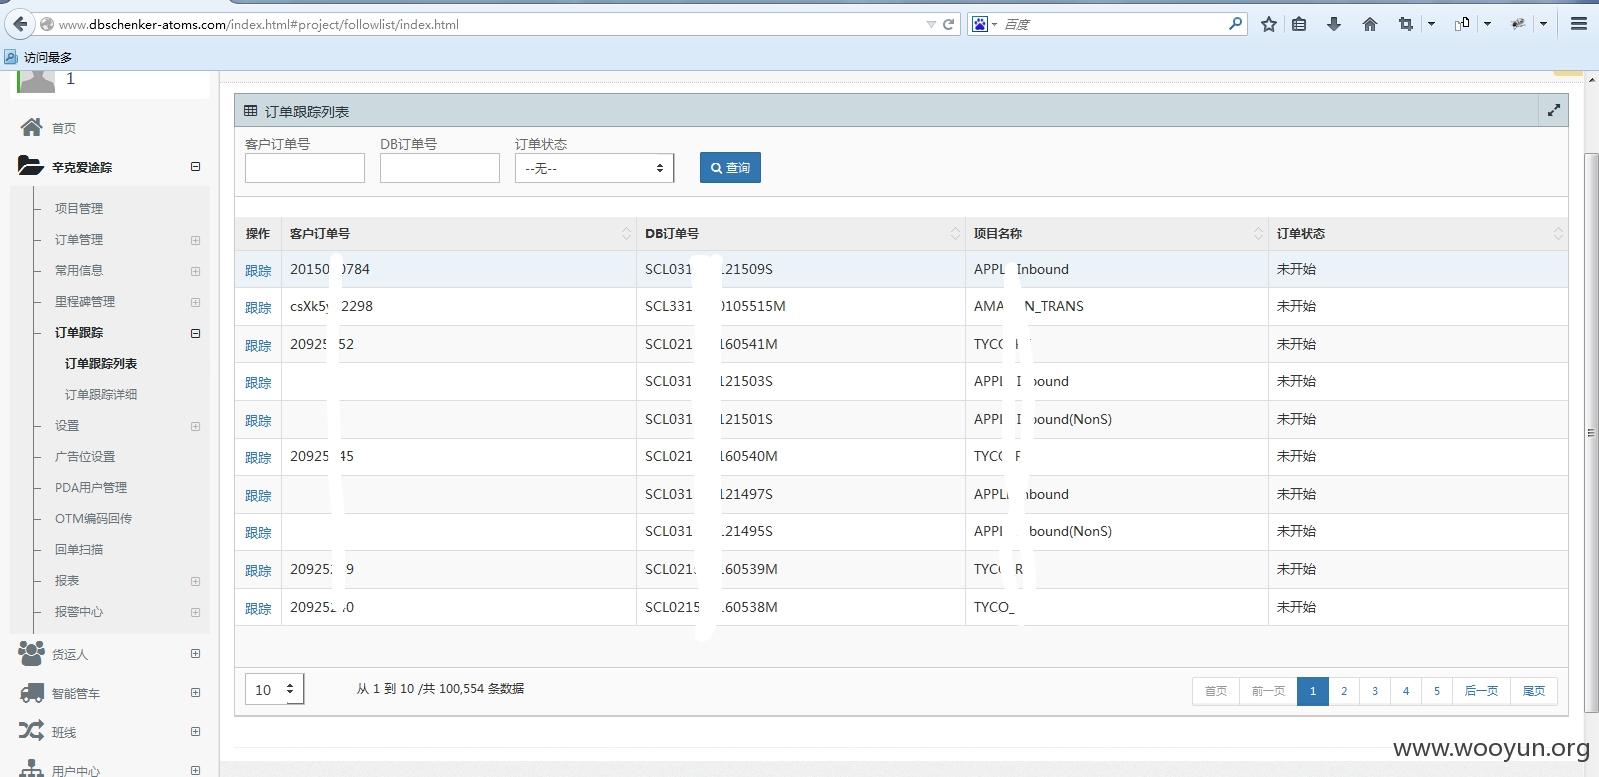
Task: Click the record count text 100,554
Action: [x=461, y=689]
